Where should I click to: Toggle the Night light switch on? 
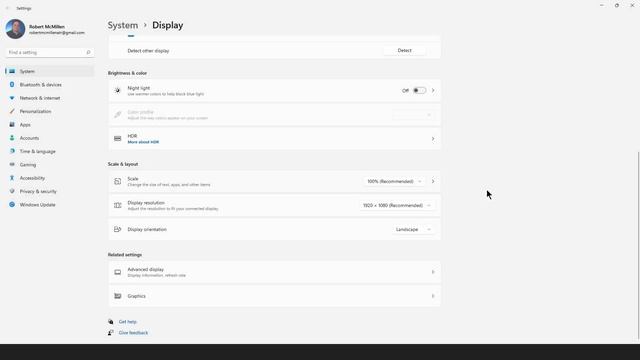click(419, 91)
